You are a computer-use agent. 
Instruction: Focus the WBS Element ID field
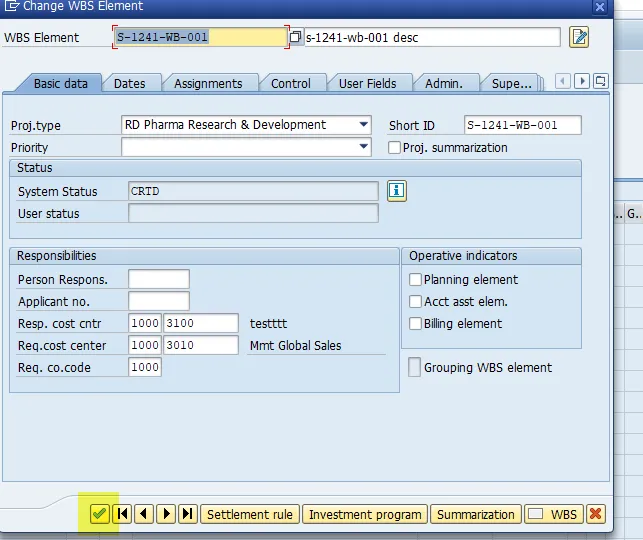pos(201,37)
